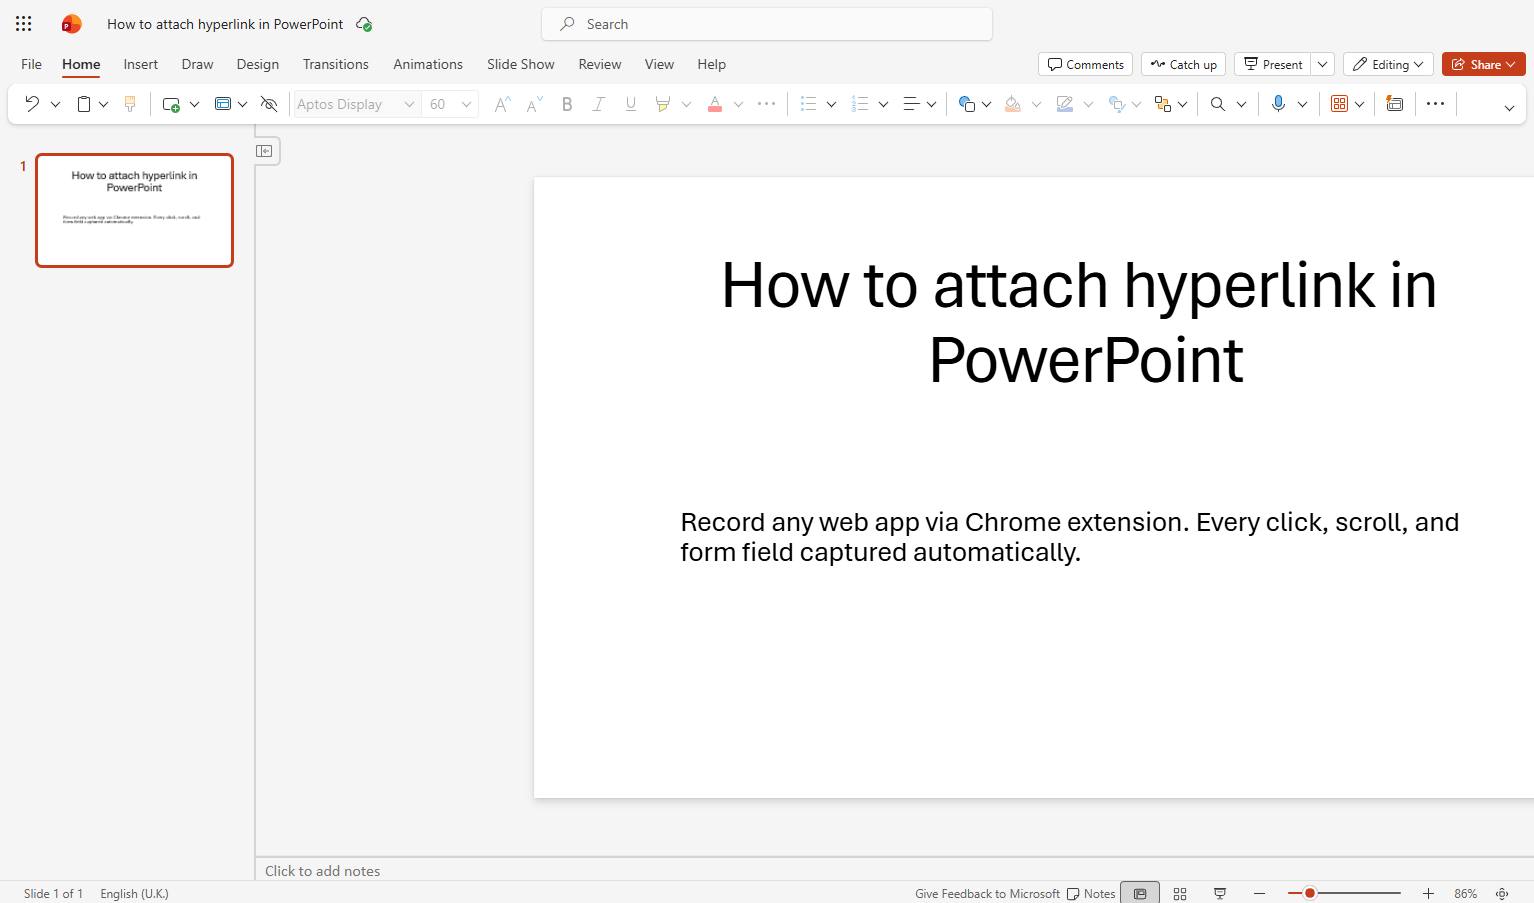1534x903 pixels.
Task: Click the Find magnifier icon
Action: coord(1218,104)
